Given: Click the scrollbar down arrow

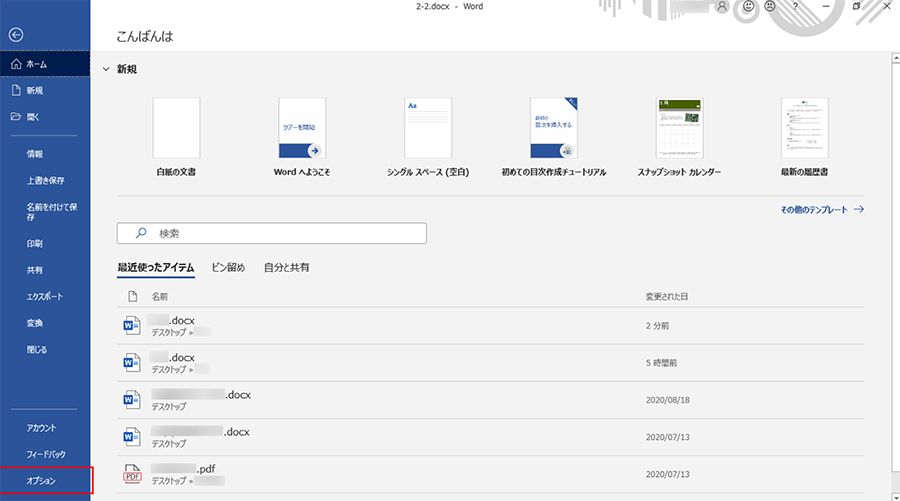Looking at the screenshot, I should (x=895, y=496).
